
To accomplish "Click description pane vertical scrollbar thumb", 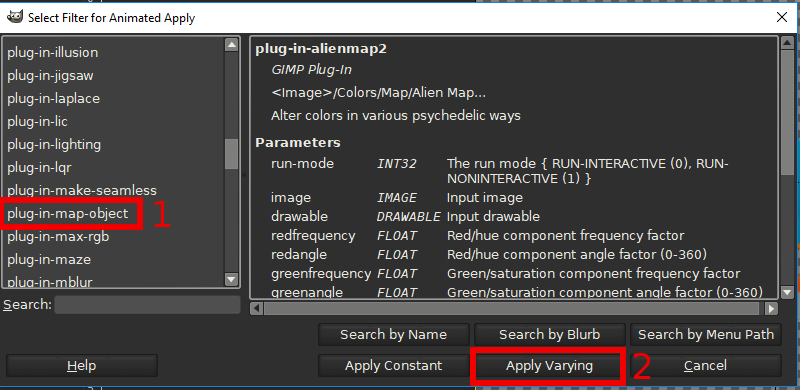I will 787,112.
